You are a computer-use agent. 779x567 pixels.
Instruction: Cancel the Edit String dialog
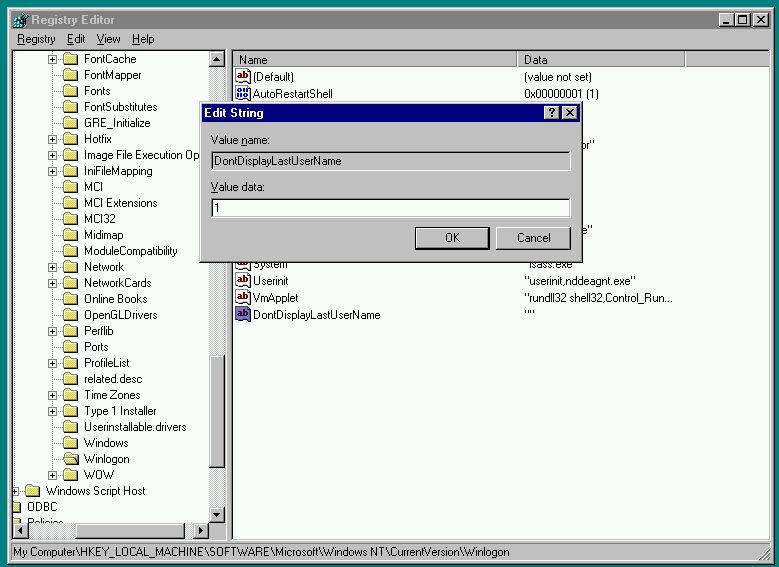(x=533, y=238)
